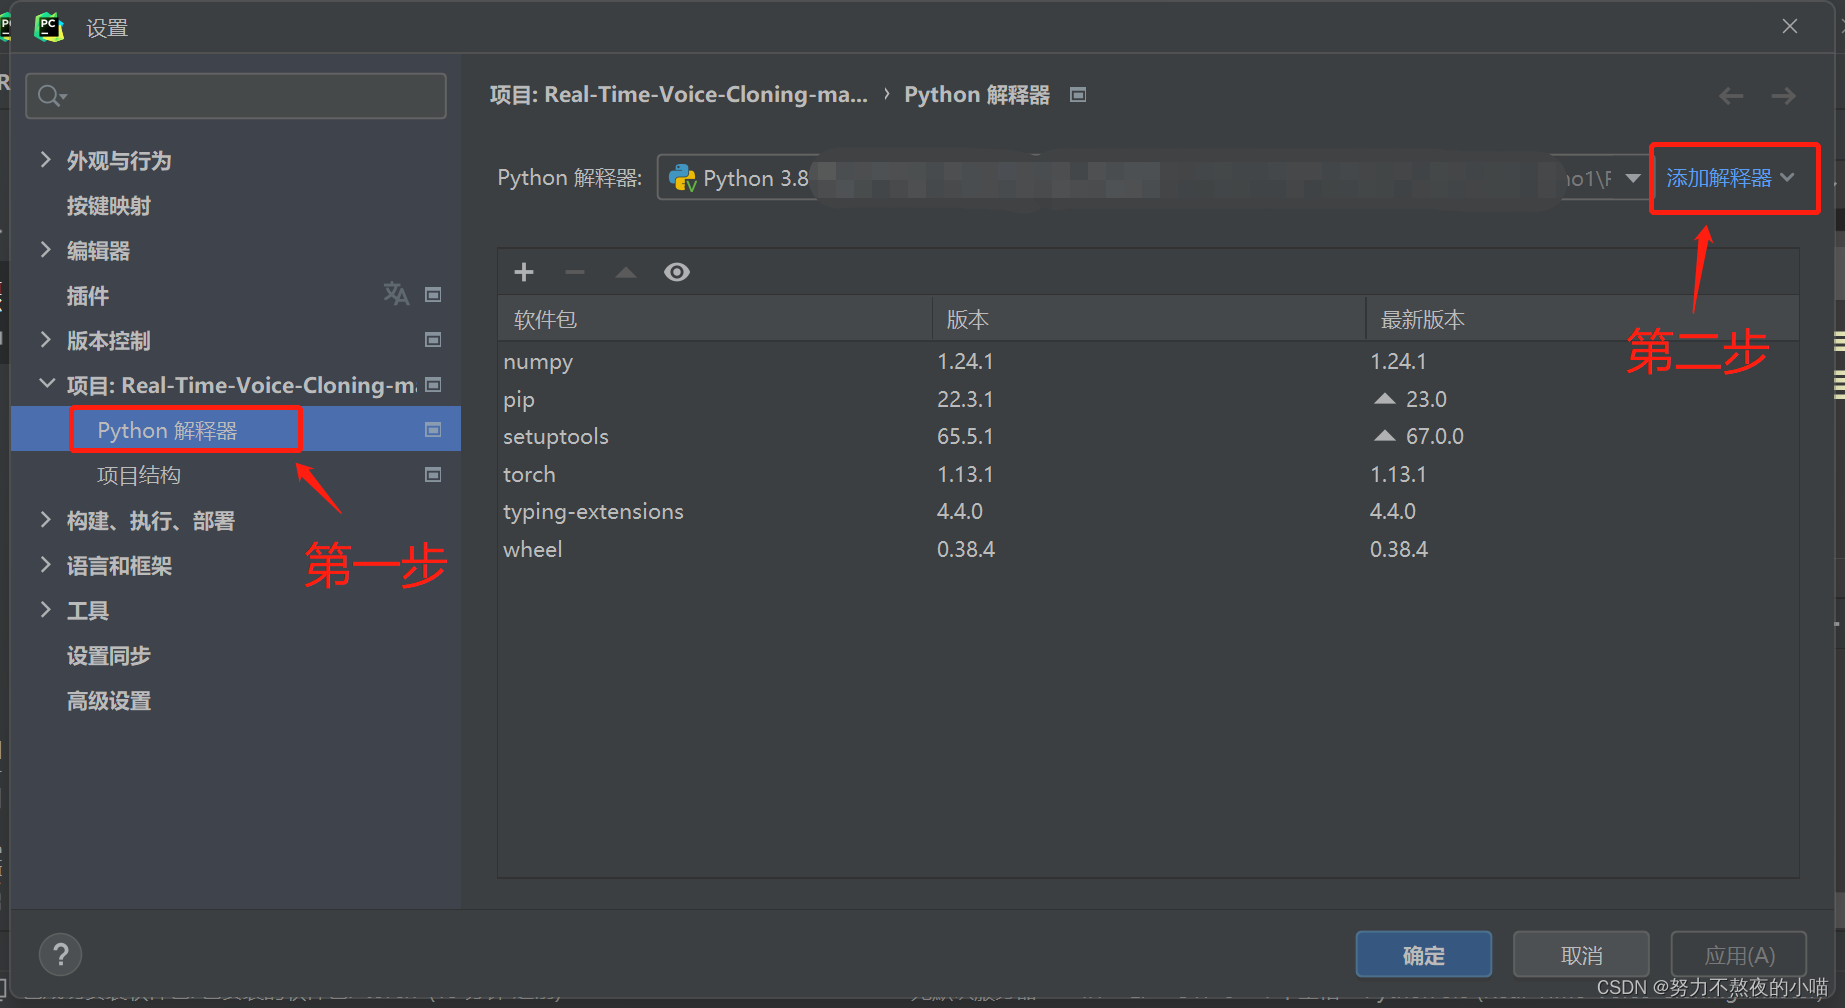Click pip latest version 23.0
Viewport: 1845px width, 1008px height.
(x=1426, y=399)
